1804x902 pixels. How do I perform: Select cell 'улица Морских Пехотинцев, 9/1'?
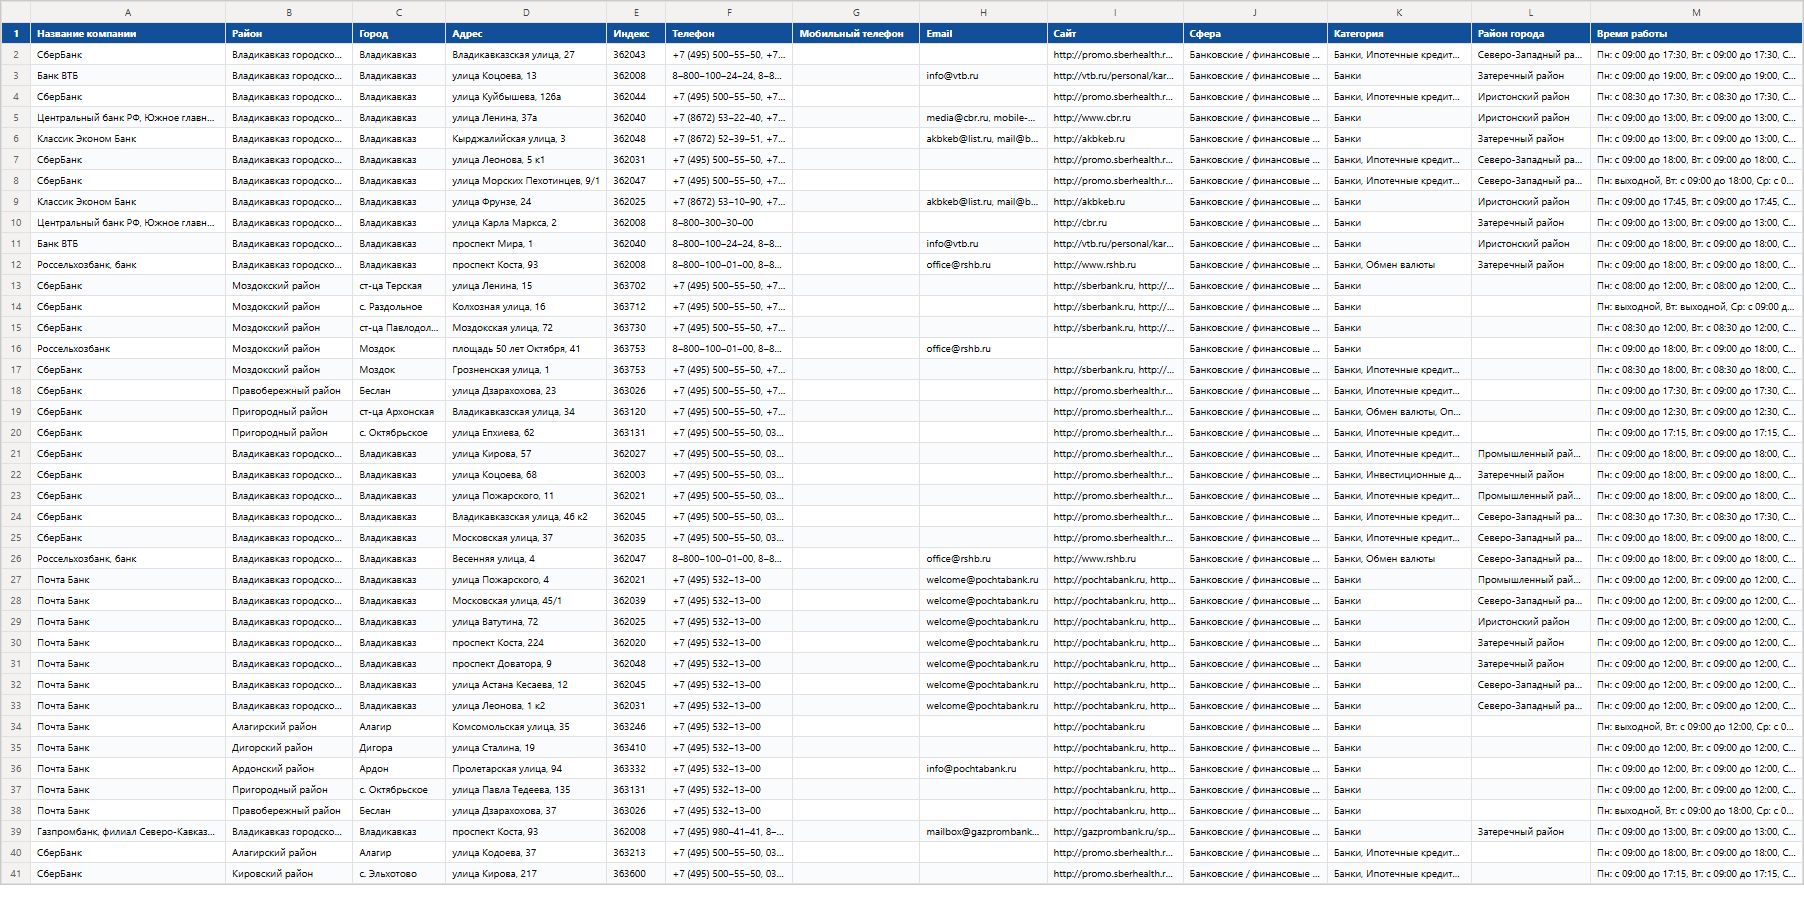pyautogui.click(x=526, y=181)
